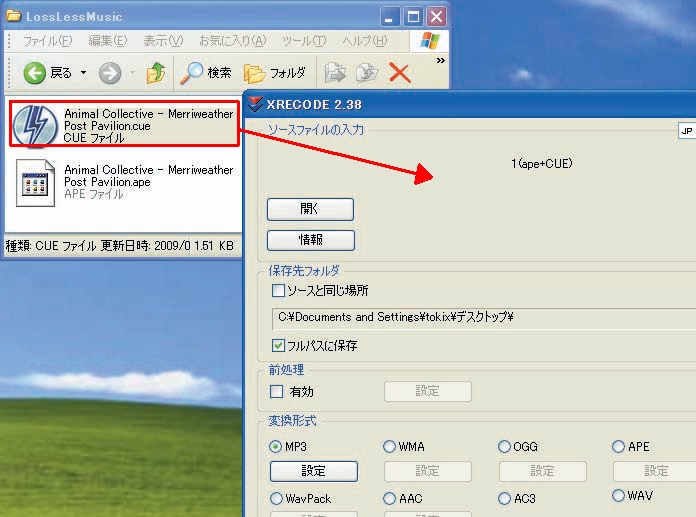696x517 pixels.
Task: Open the 検索 search tool
Action: [206, 73]
